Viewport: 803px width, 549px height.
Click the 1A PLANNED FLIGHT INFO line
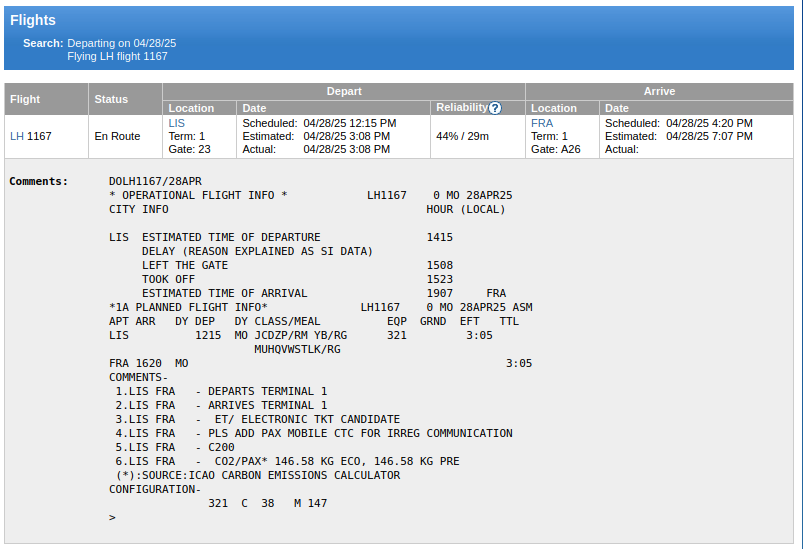tap(321, 307)
